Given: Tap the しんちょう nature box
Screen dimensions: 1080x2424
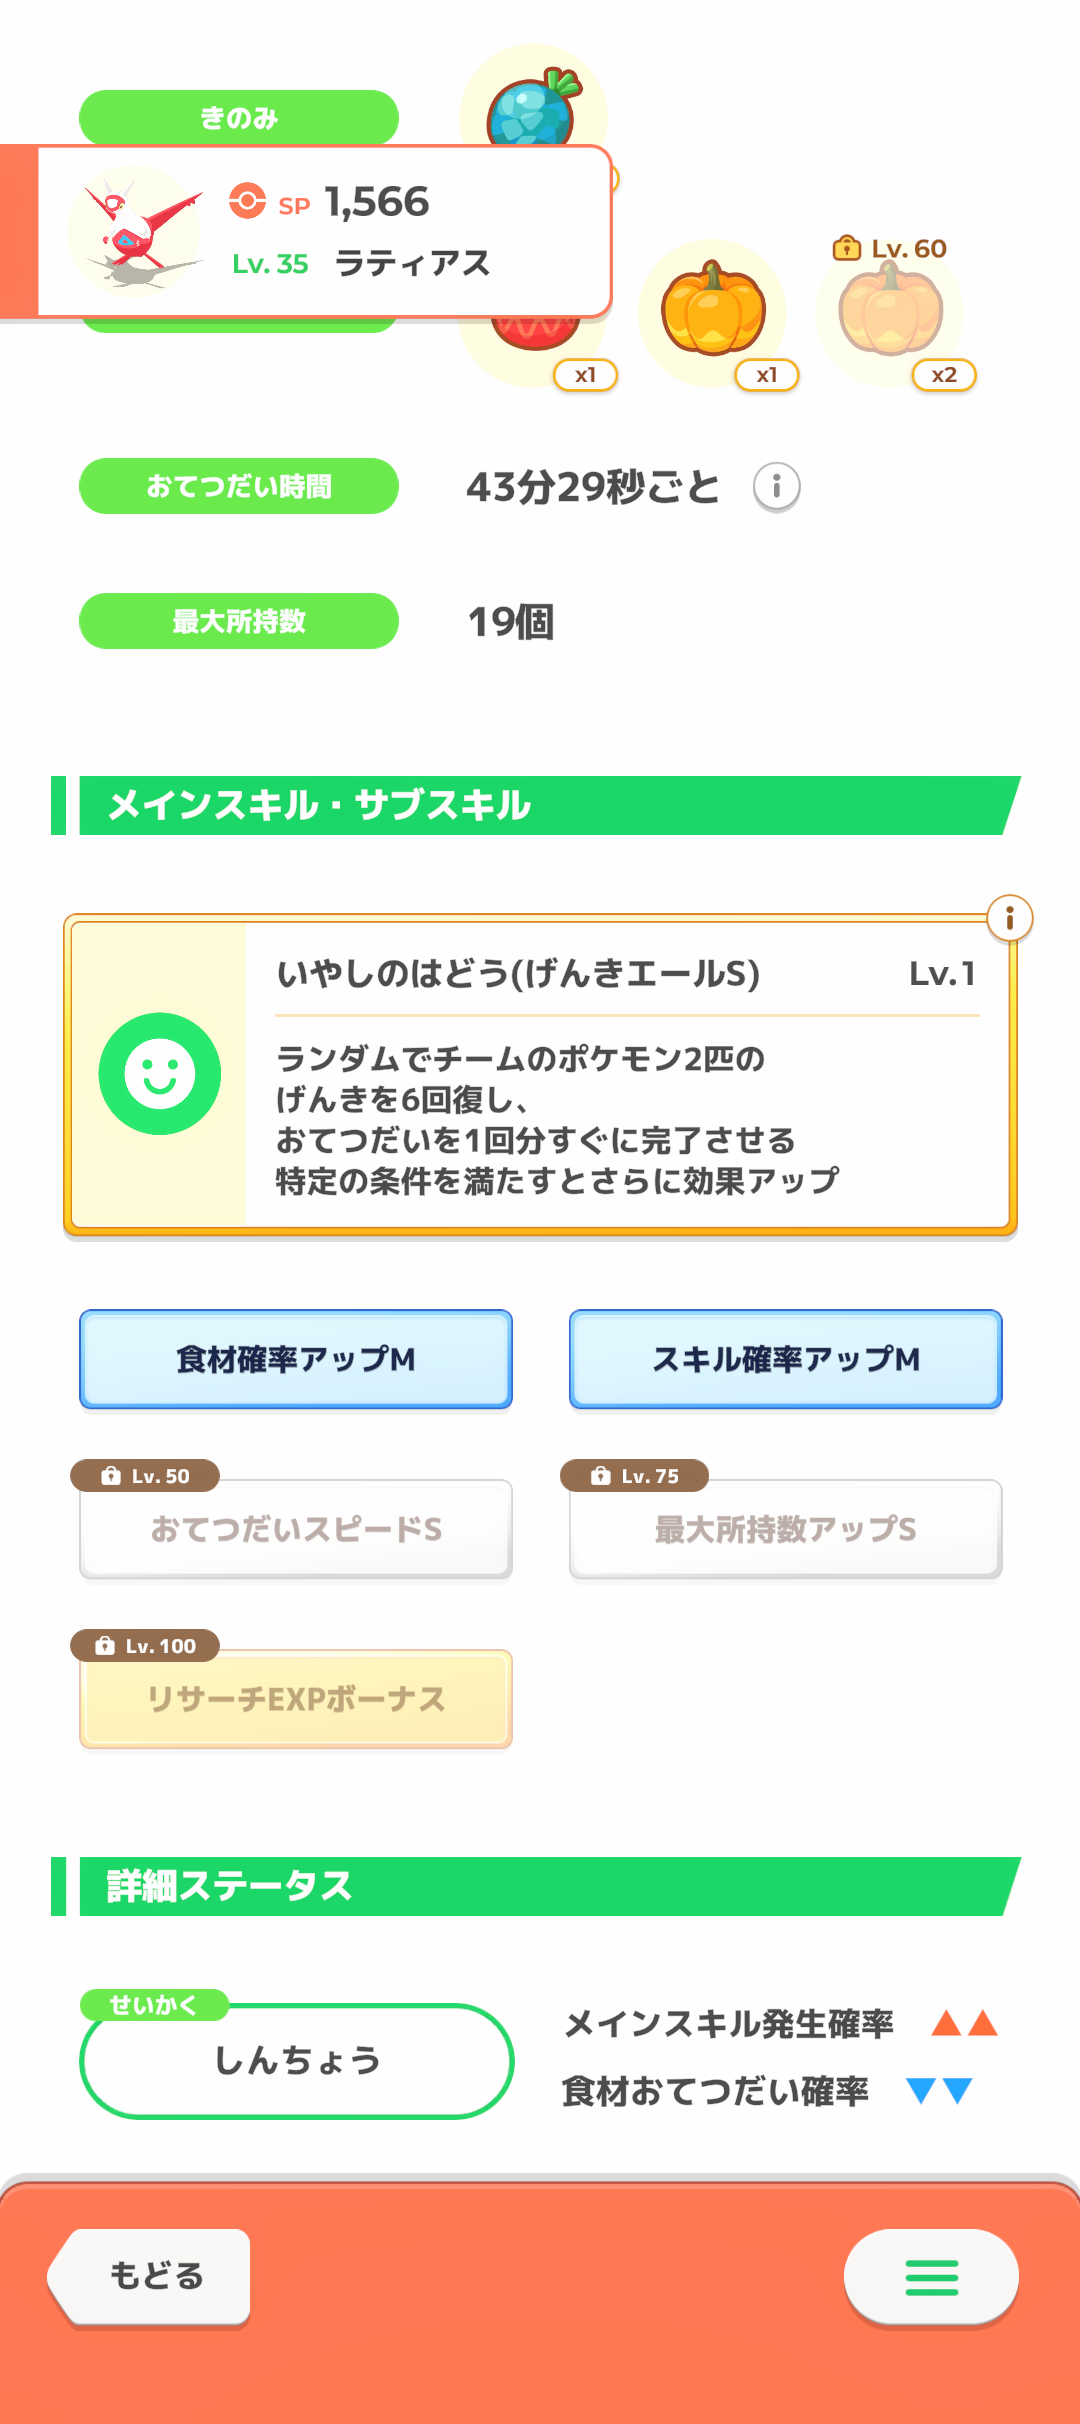Looking at the screenshot, I should [x=297, y=2061].
